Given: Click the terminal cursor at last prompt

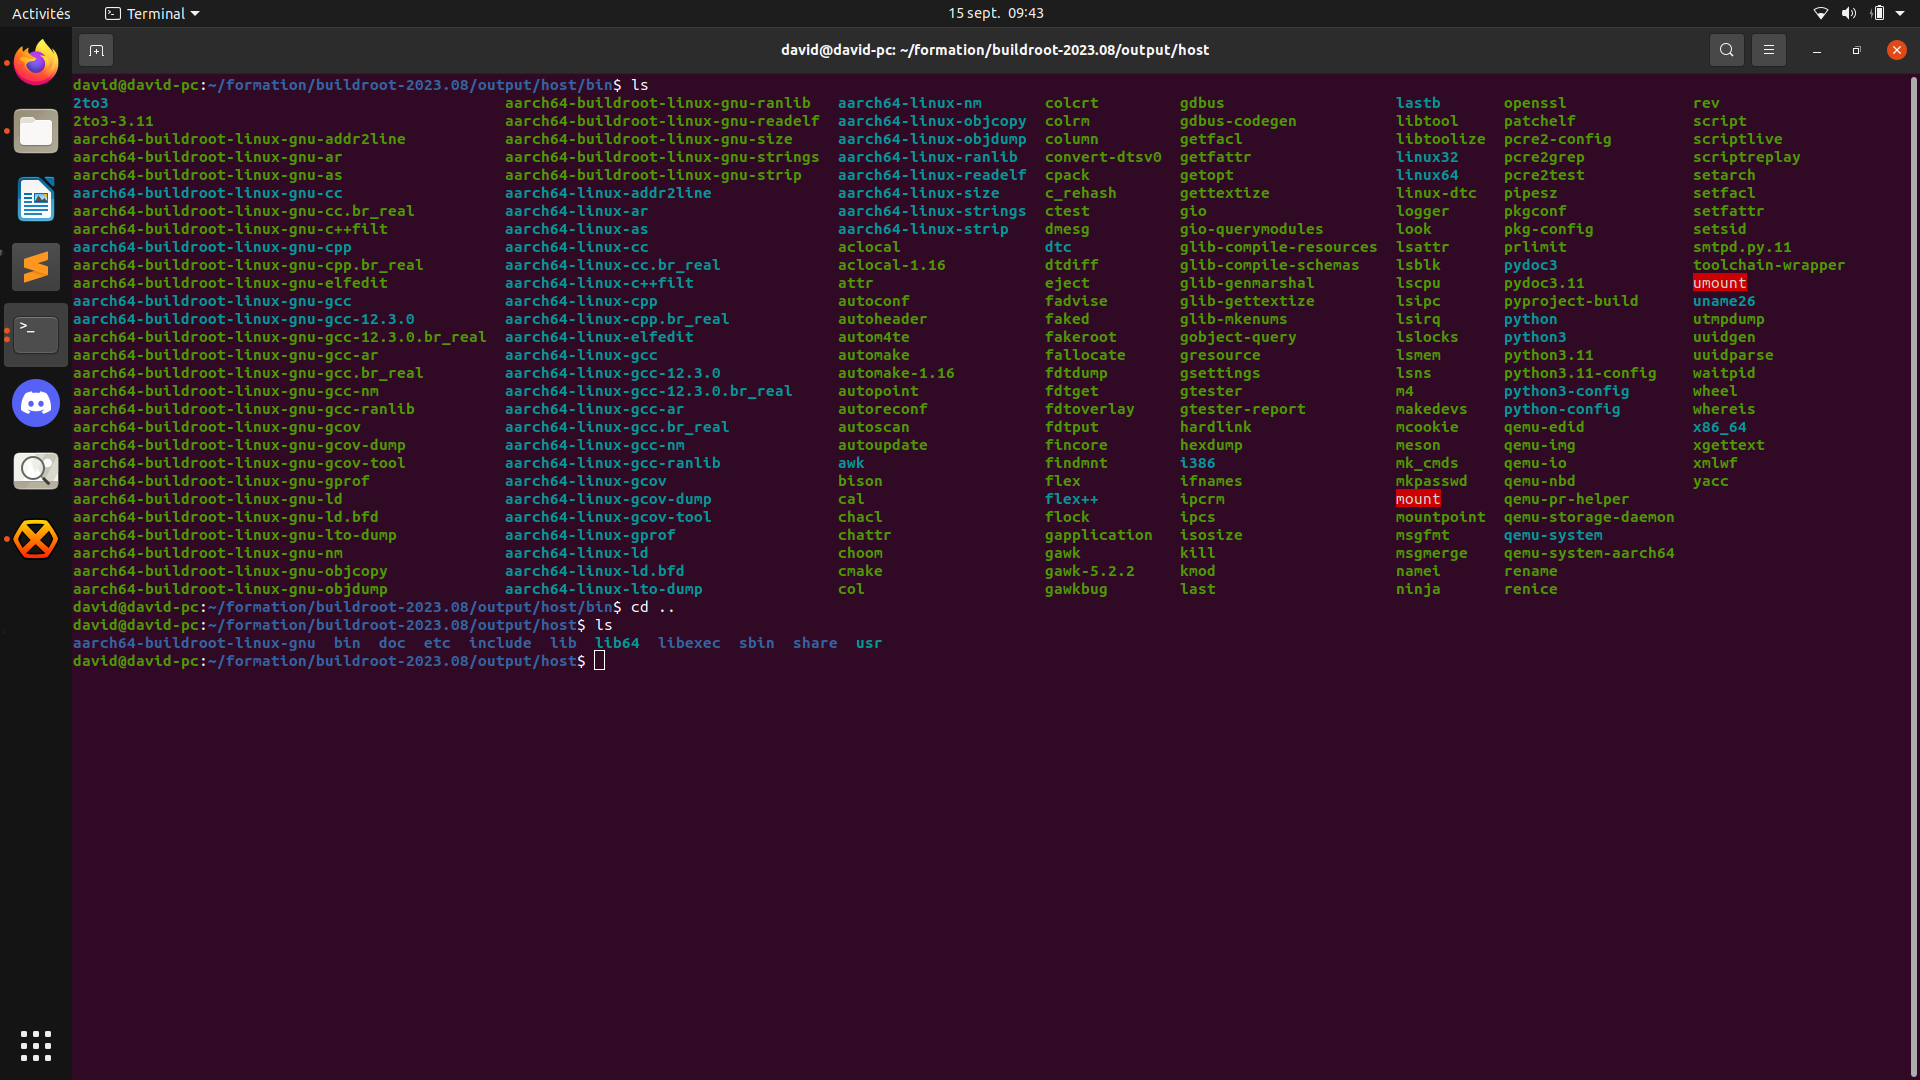Looking at the screenshot, I should [599, 661].
